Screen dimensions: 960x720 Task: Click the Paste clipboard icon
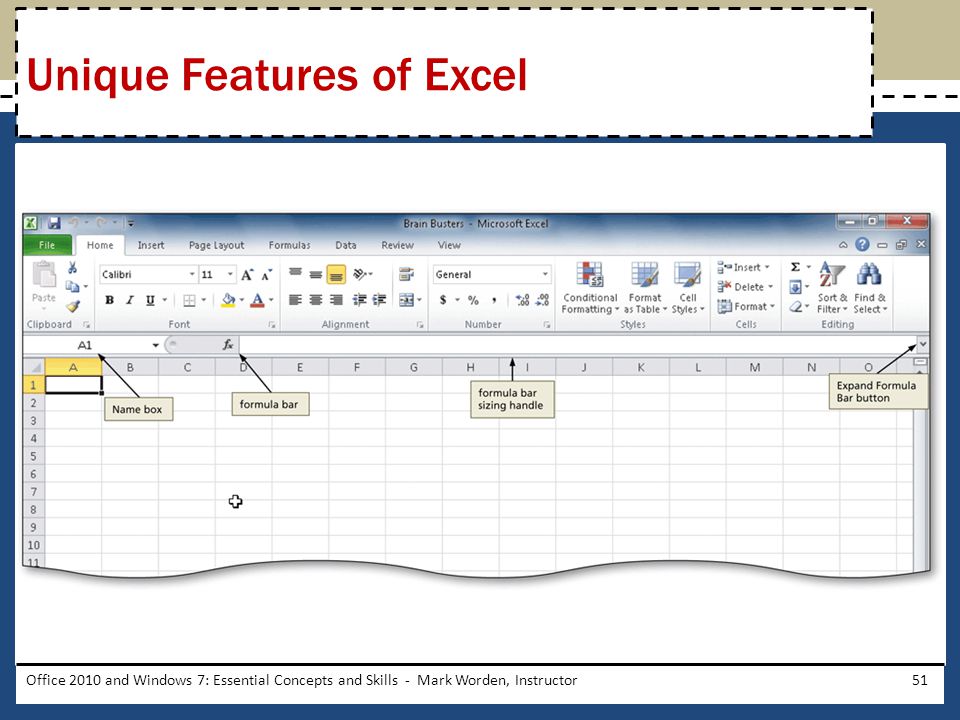tap(44, 275)
